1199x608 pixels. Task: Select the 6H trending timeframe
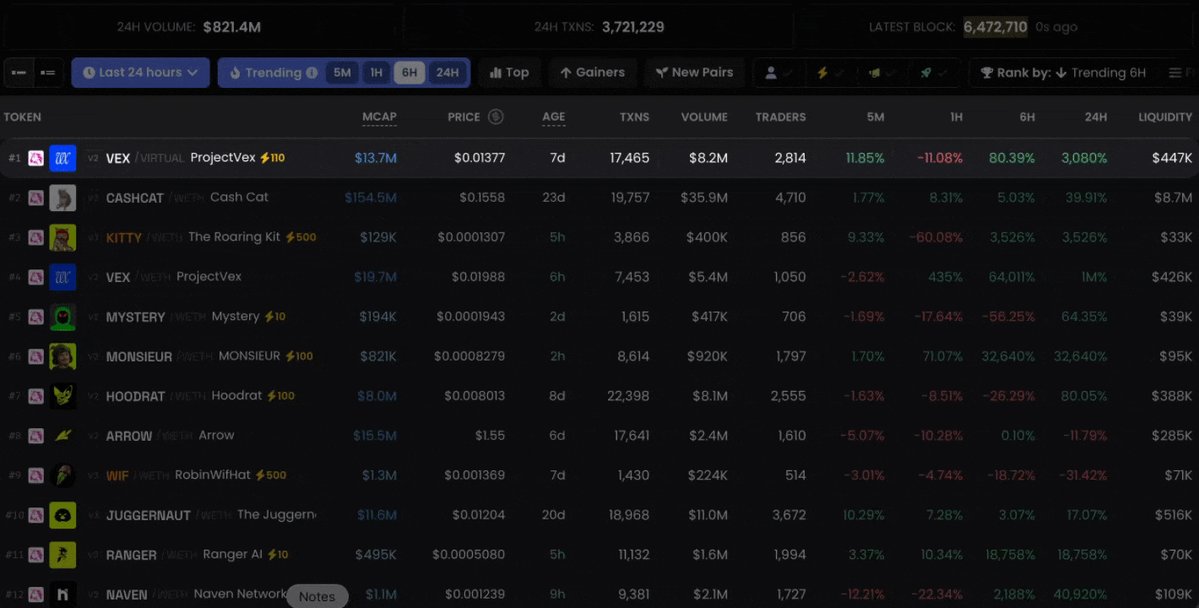click(x=410, y=73)
